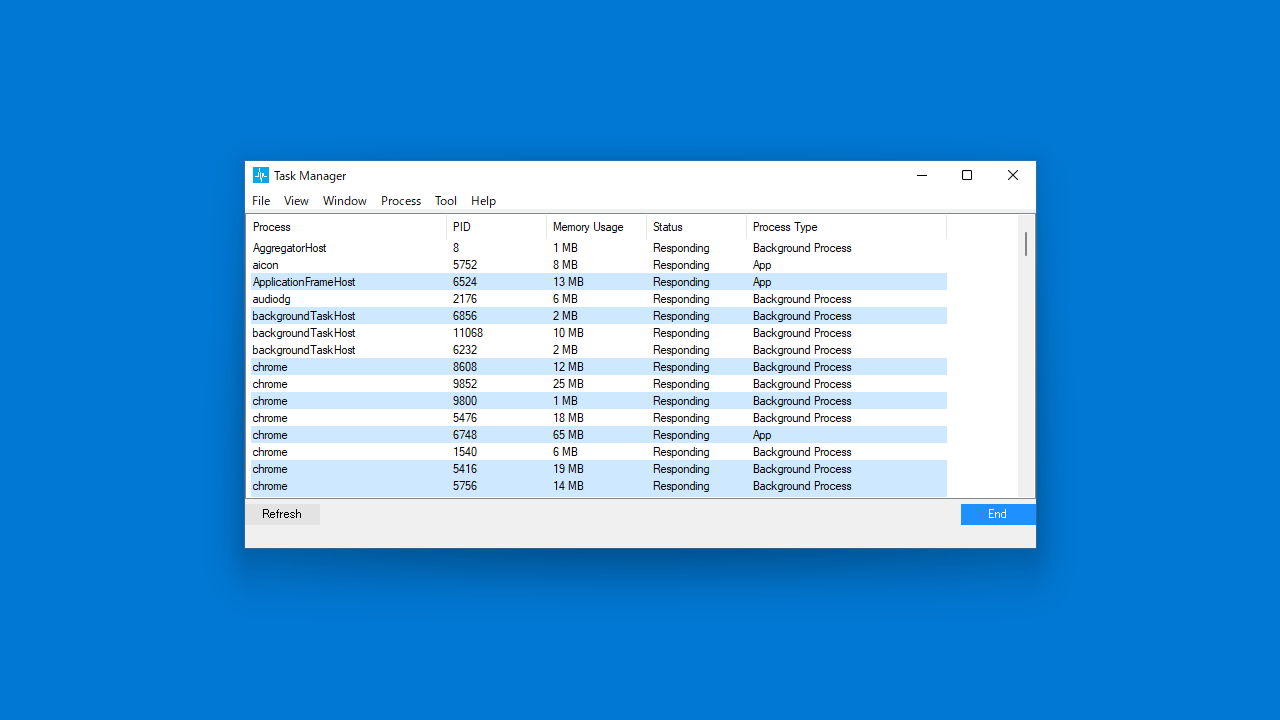Select the ApplicationFrameHost process row
The width and height of the screenshot is (1280, 720).
tap(598, 282)
